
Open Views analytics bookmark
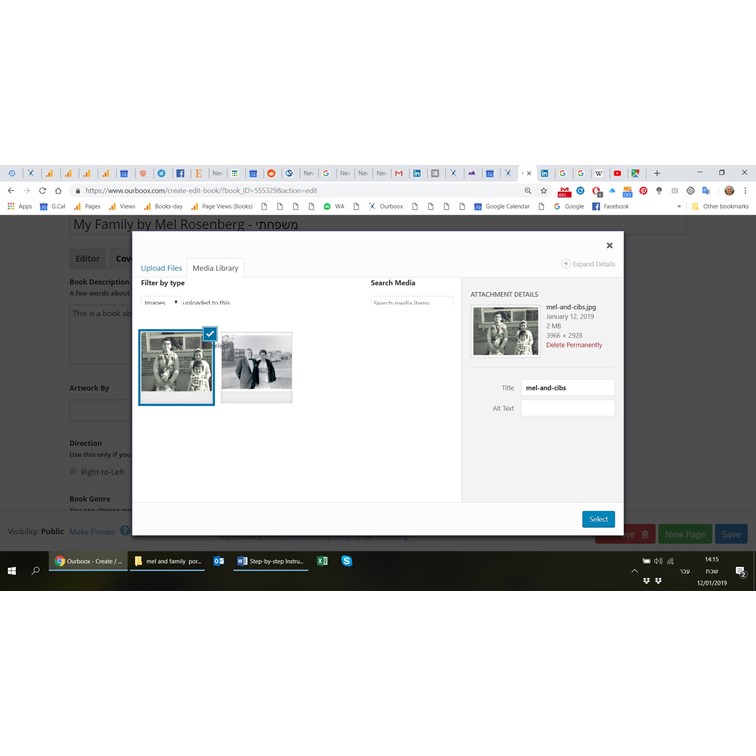pyautogui.click(x=122, y=206)
